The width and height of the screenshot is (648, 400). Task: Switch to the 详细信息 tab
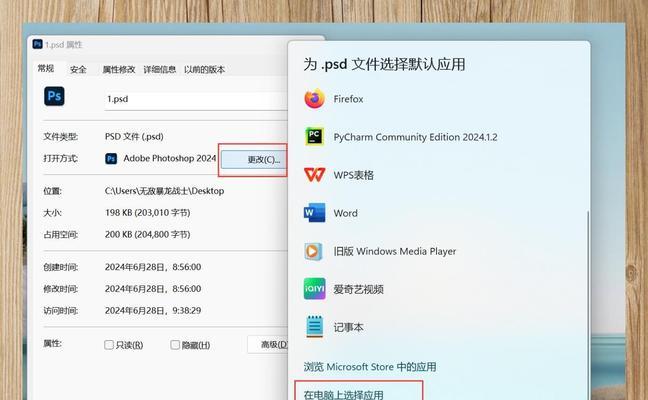(x=160, y=69)
